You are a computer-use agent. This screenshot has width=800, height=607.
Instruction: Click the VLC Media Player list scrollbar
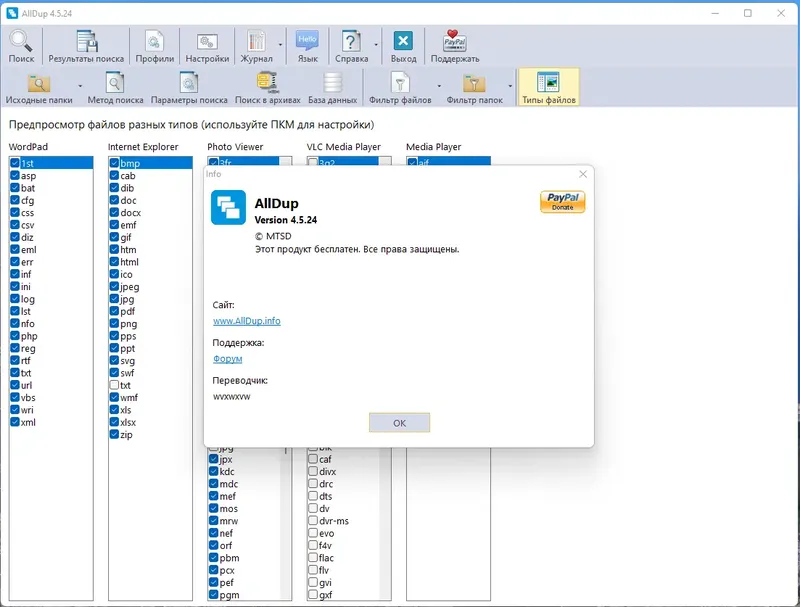(x=385, y=523)
